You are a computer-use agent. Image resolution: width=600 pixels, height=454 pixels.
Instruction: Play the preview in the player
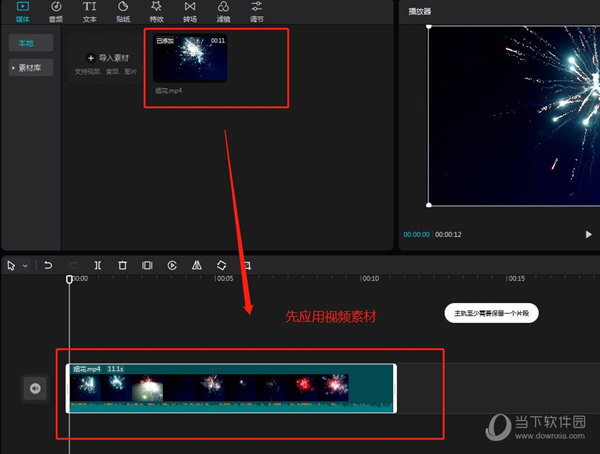point(588,234)
